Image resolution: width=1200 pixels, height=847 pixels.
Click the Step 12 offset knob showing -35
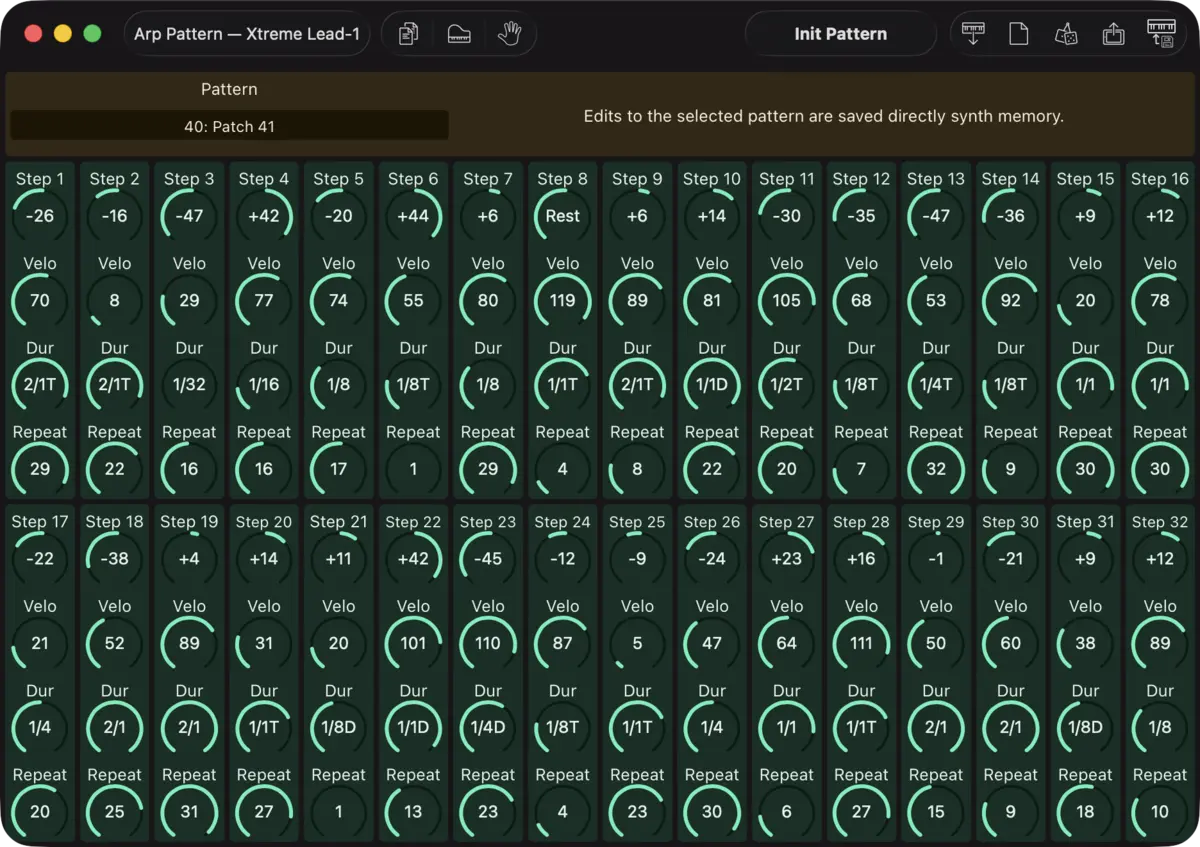(x=861, y=216)
